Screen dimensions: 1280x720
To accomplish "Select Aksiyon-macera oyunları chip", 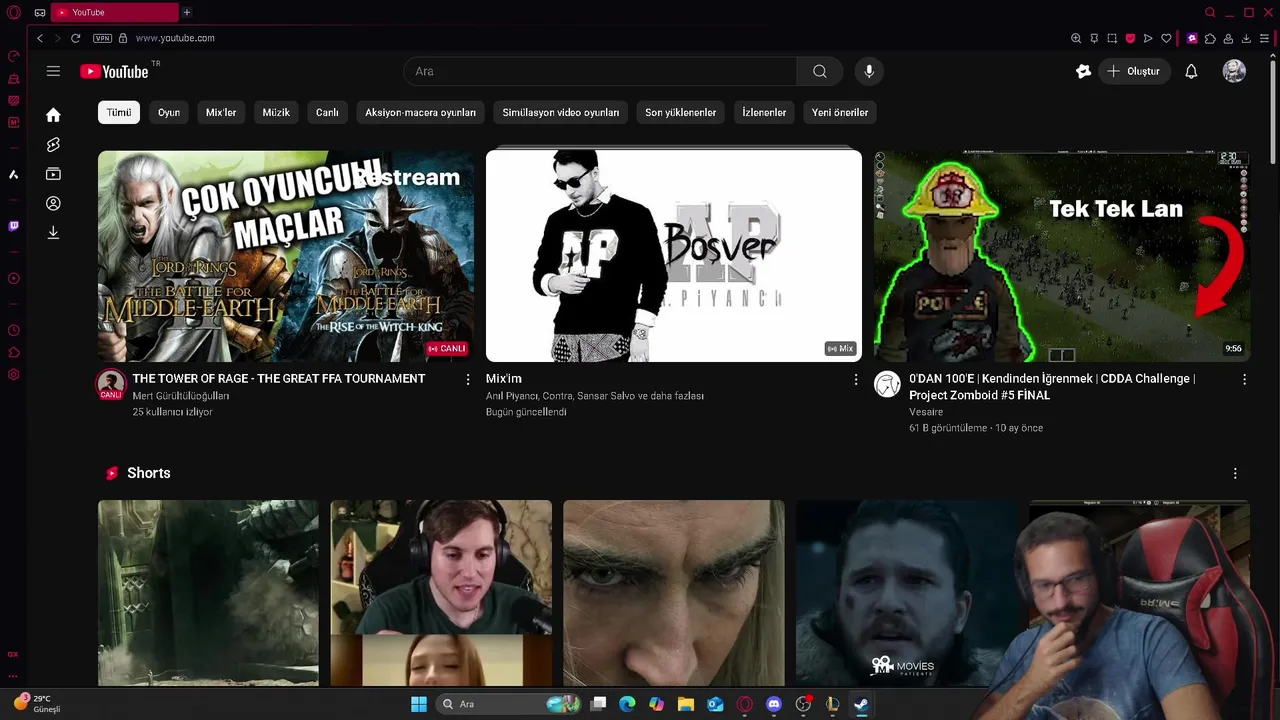I will 420,112.
